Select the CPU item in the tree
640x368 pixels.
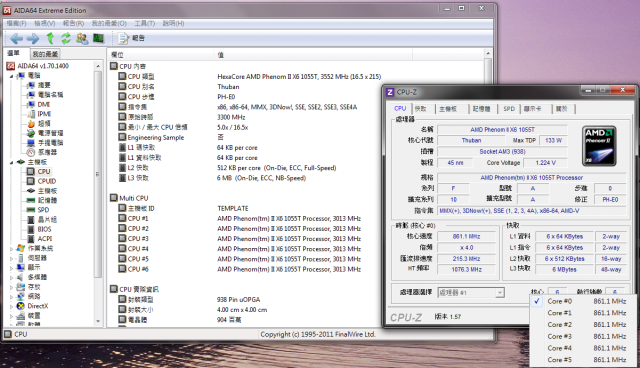pyautogui.click(x=44, y=172)
